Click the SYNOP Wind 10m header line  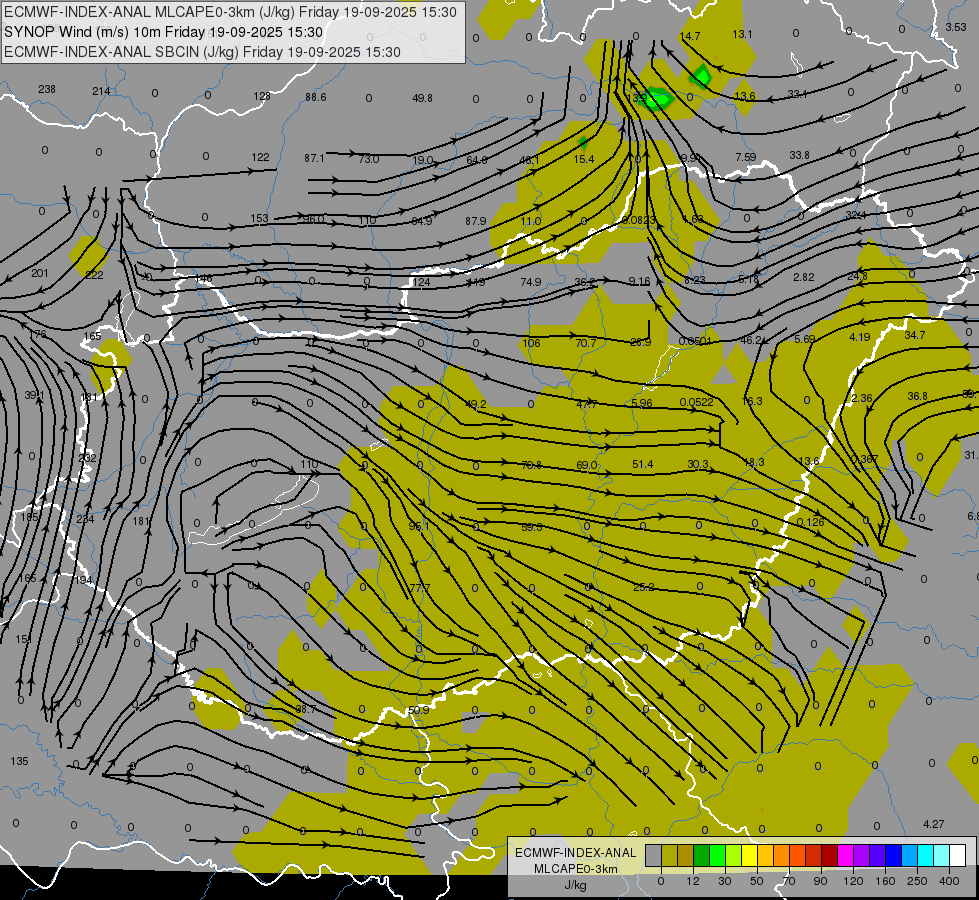point(164,32)
